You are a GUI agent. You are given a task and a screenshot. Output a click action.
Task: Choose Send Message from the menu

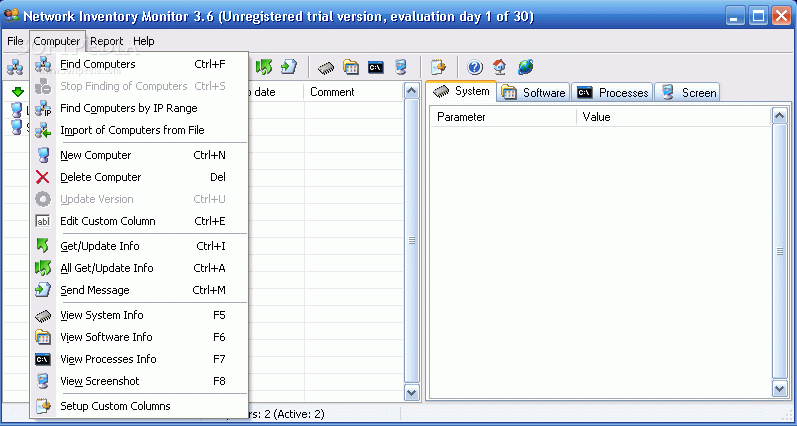click(139, 290)
